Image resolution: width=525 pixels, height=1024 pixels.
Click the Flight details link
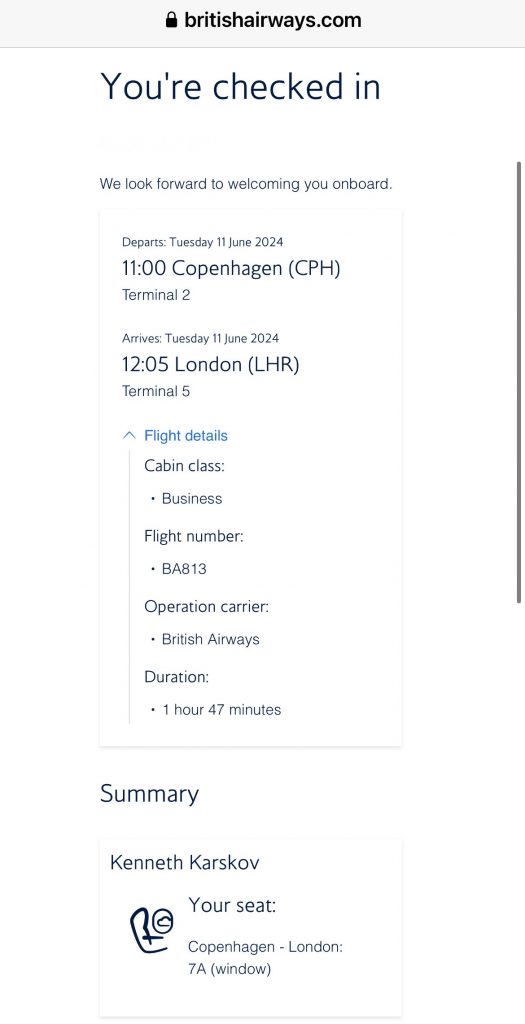coord(186,436)
